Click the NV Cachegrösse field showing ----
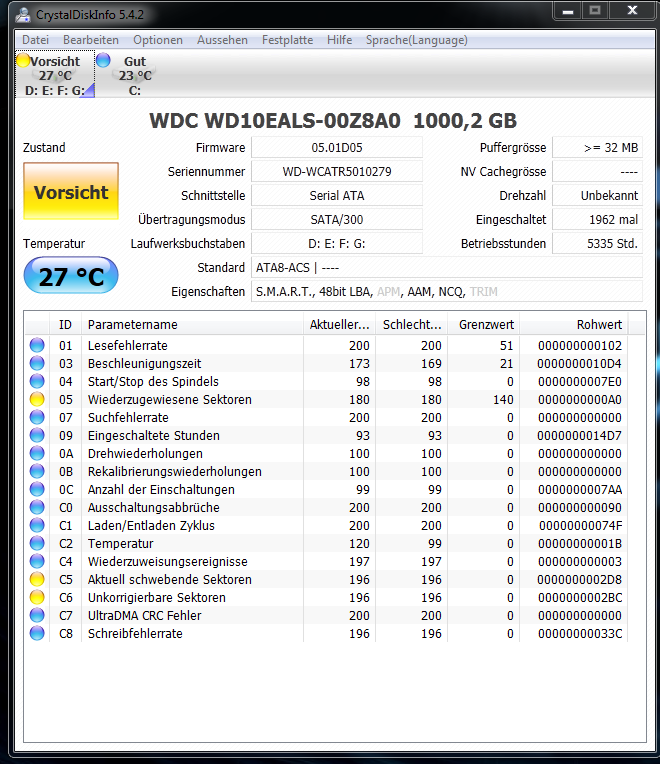Screen dimensions: 660x764 pyautogui.click(x=597, y=172)
